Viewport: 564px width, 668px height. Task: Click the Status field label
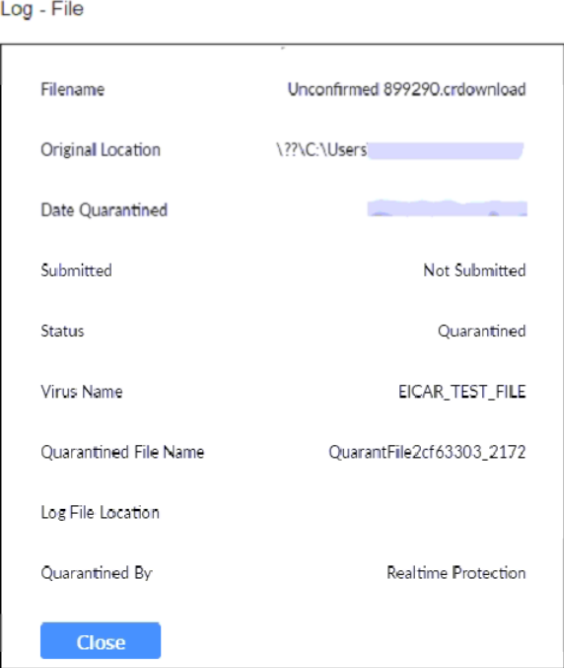click(x=62, y=331)
